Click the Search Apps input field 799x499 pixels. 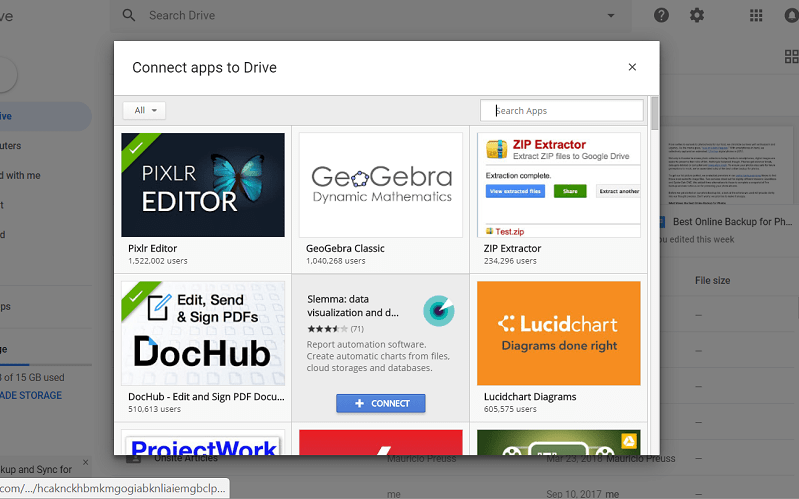562,111
